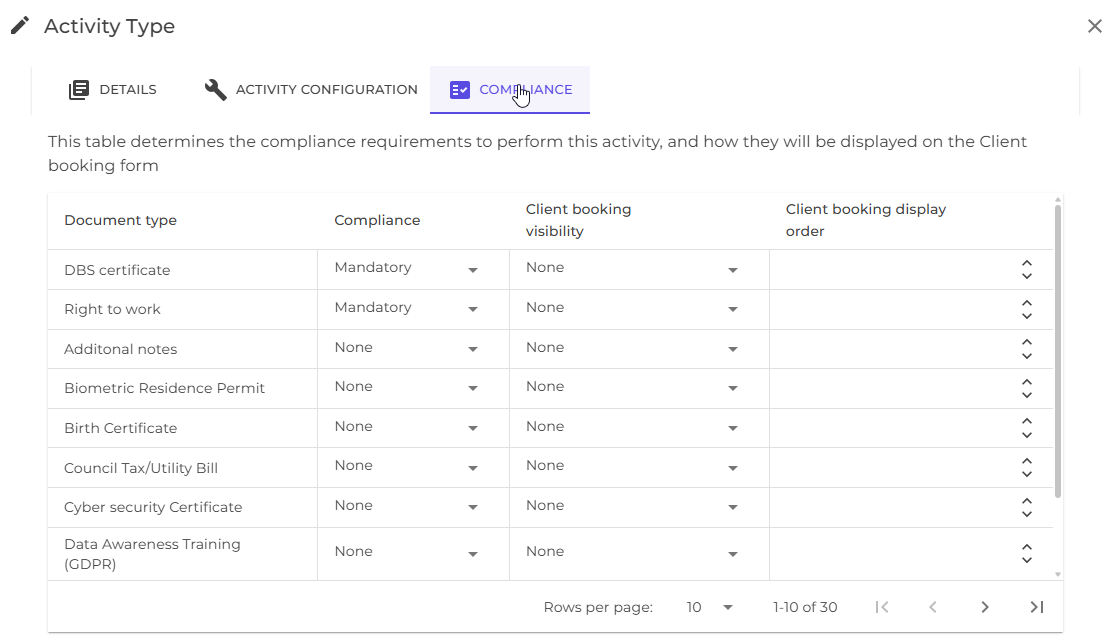Click display order stepper for Data Awareness Training

tap(1026, 554)
